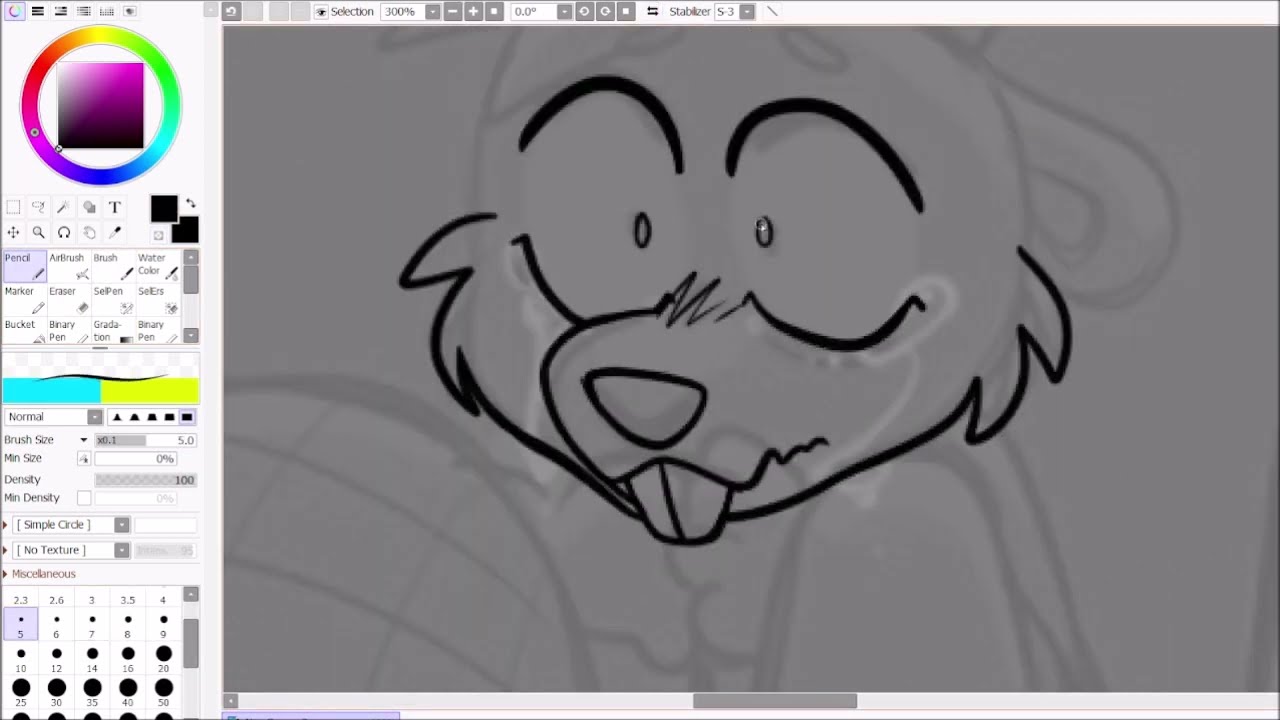Toggle the Color Wheel panel
The image size is (1280, 720).
click(14, 11)
